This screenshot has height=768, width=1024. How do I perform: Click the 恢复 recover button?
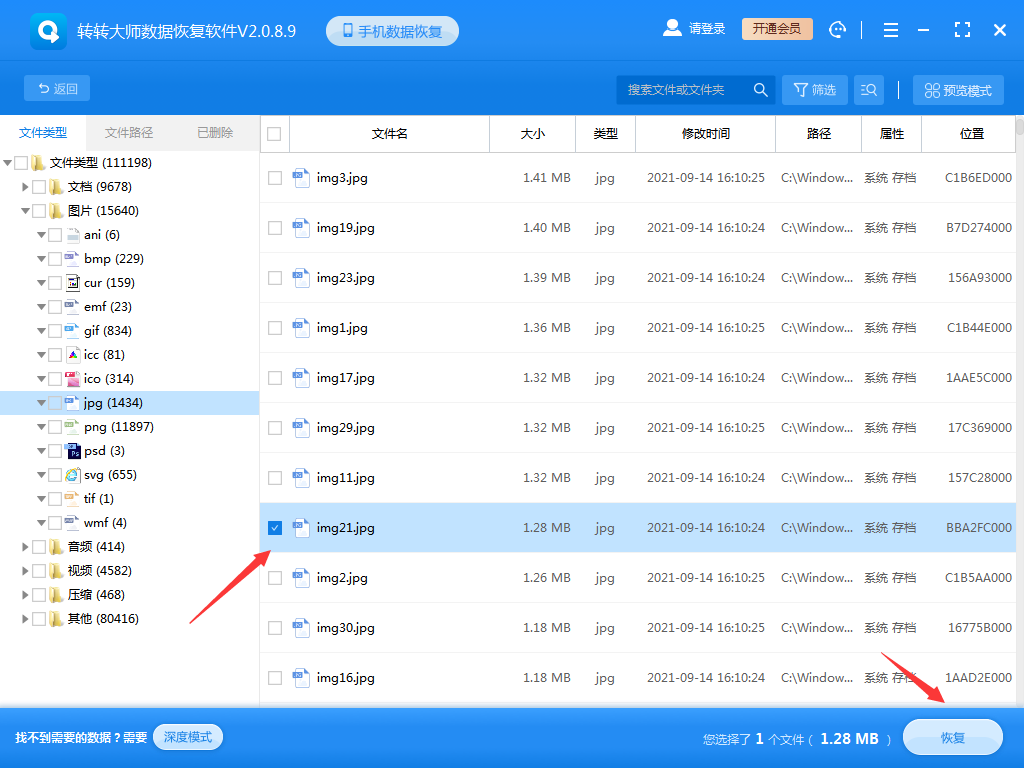pos(952,738)
